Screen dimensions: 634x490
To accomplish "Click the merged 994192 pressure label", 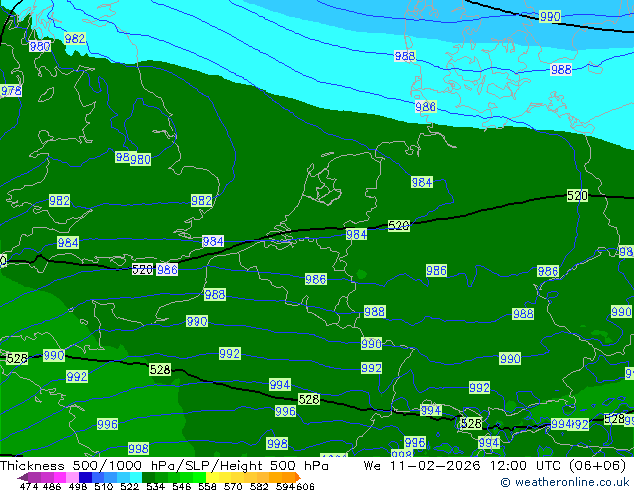I will click(x=570, y=424).
